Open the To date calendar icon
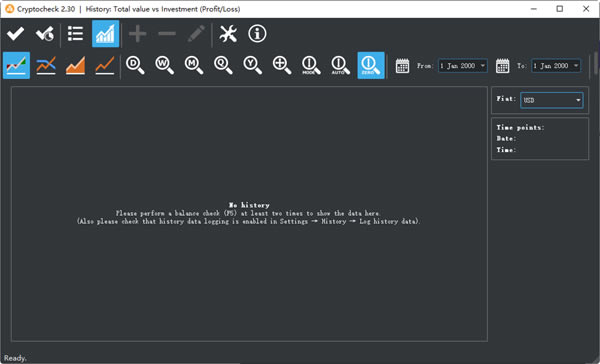Screen dimensions: 600x364 click(x=502, y=66)
